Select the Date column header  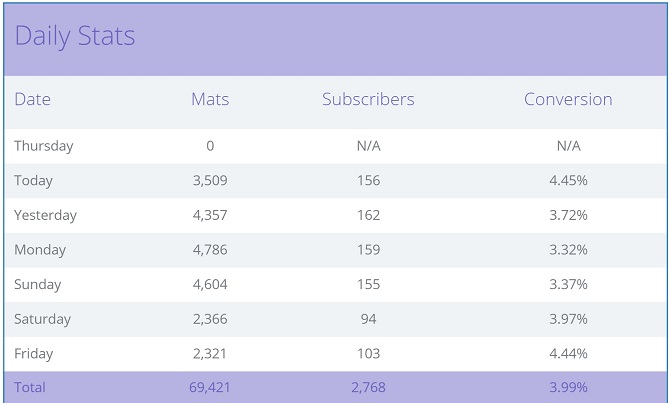32,99
